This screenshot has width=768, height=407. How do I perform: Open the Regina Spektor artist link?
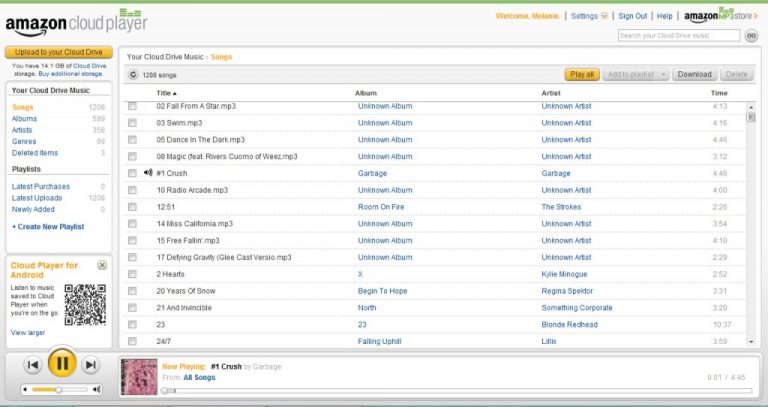[567, 291]
